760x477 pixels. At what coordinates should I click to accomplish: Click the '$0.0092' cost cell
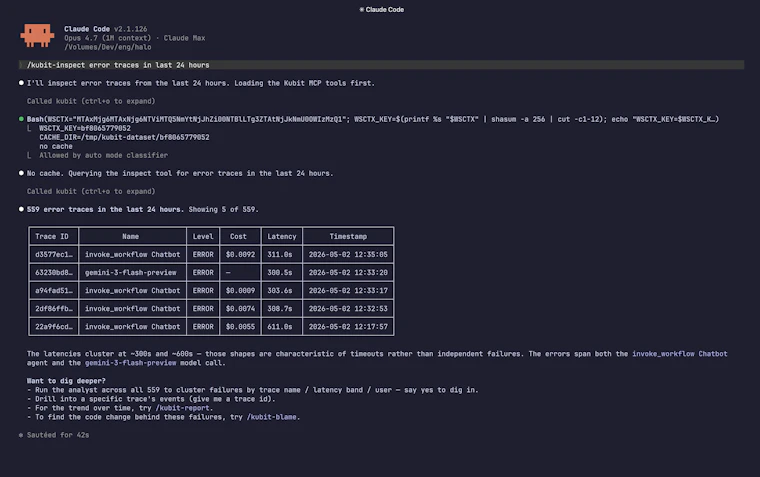pyautogui.click(x=240, y=254)
